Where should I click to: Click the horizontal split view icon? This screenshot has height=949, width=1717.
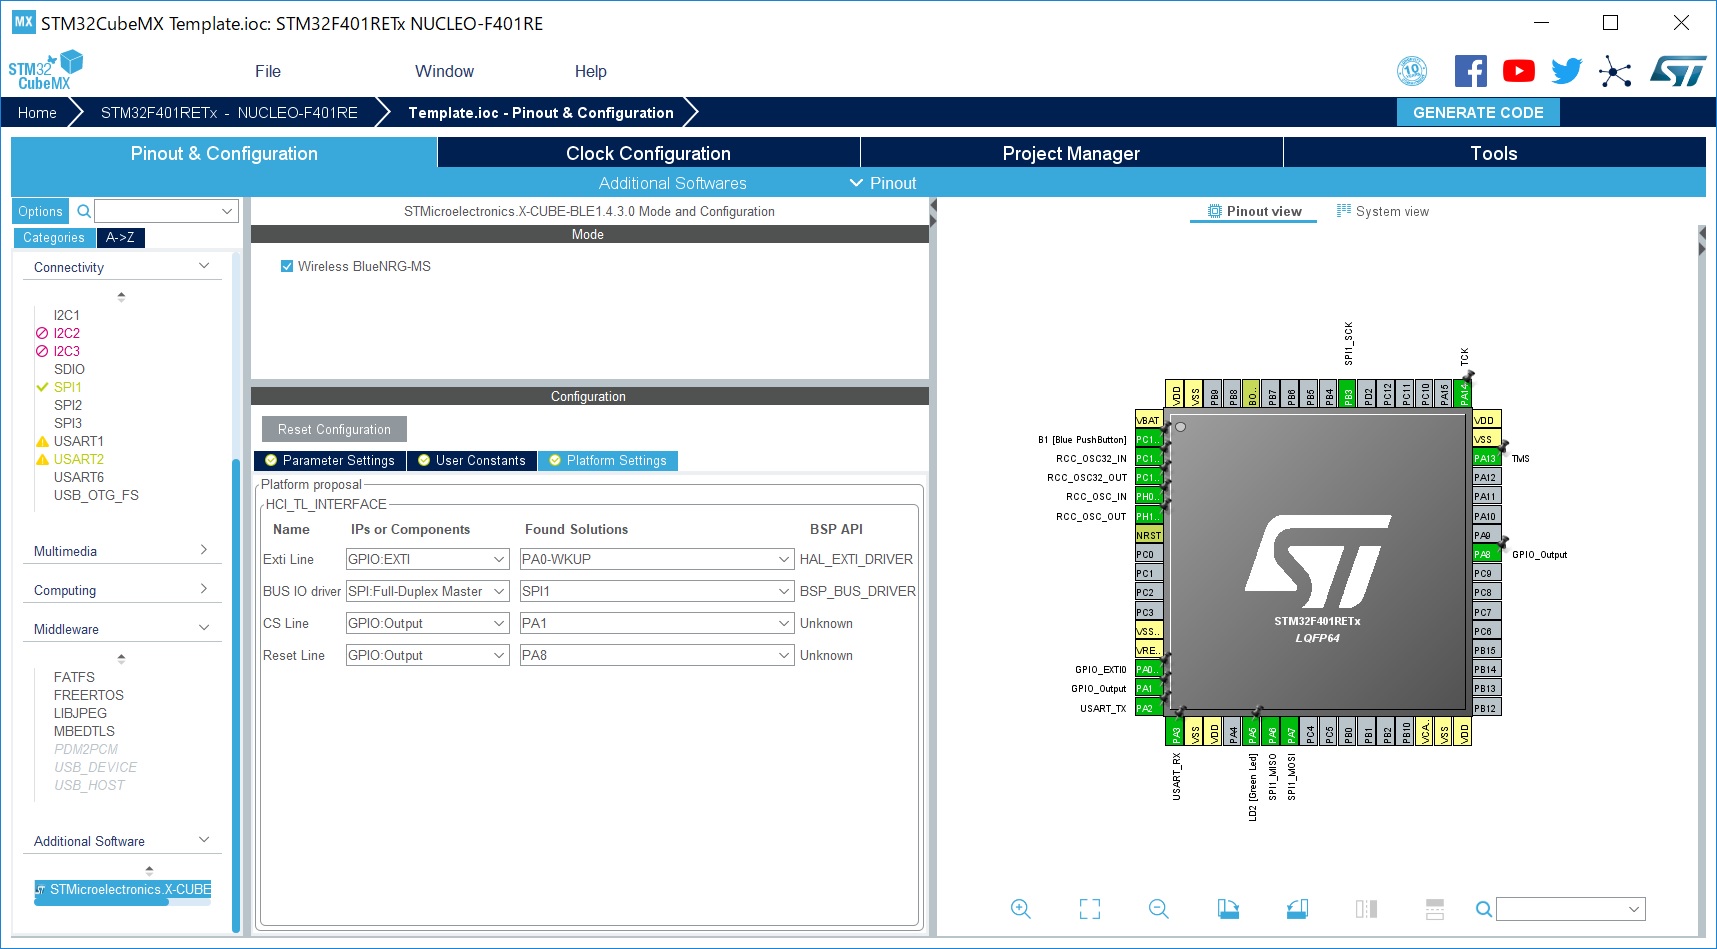point(1435,908)
